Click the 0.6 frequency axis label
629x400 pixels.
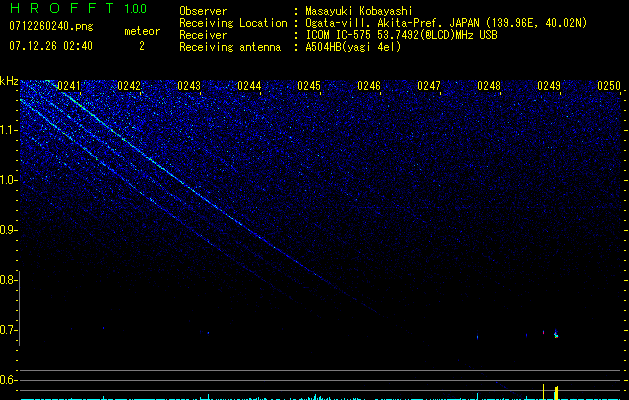coord(9,380)
